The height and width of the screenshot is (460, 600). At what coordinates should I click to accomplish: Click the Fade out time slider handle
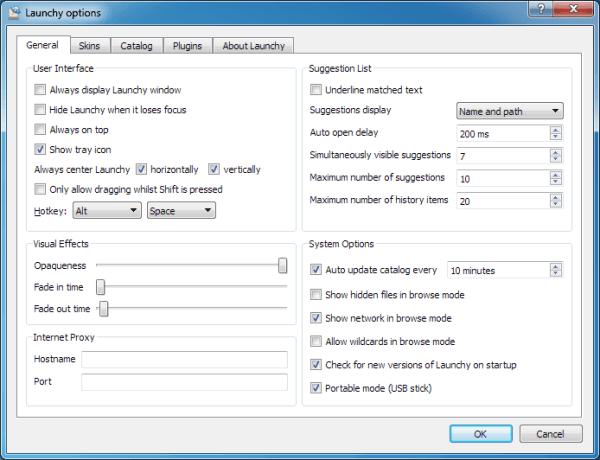104,308
